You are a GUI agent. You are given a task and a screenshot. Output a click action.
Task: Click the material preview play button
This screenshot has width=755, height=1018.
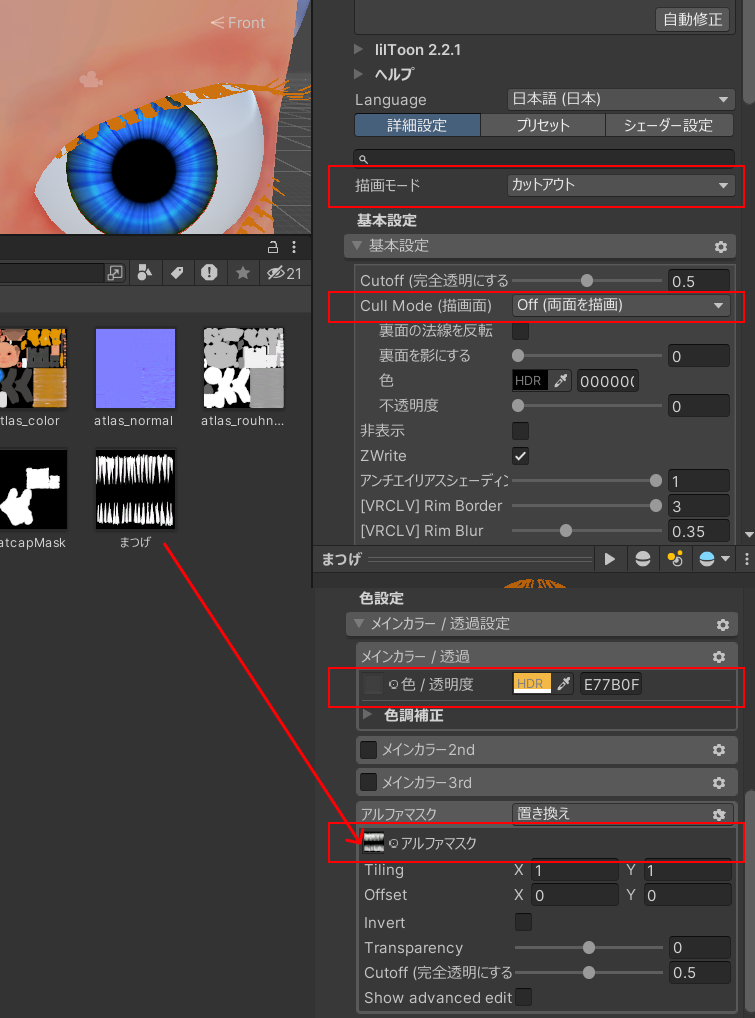[609, 560]
